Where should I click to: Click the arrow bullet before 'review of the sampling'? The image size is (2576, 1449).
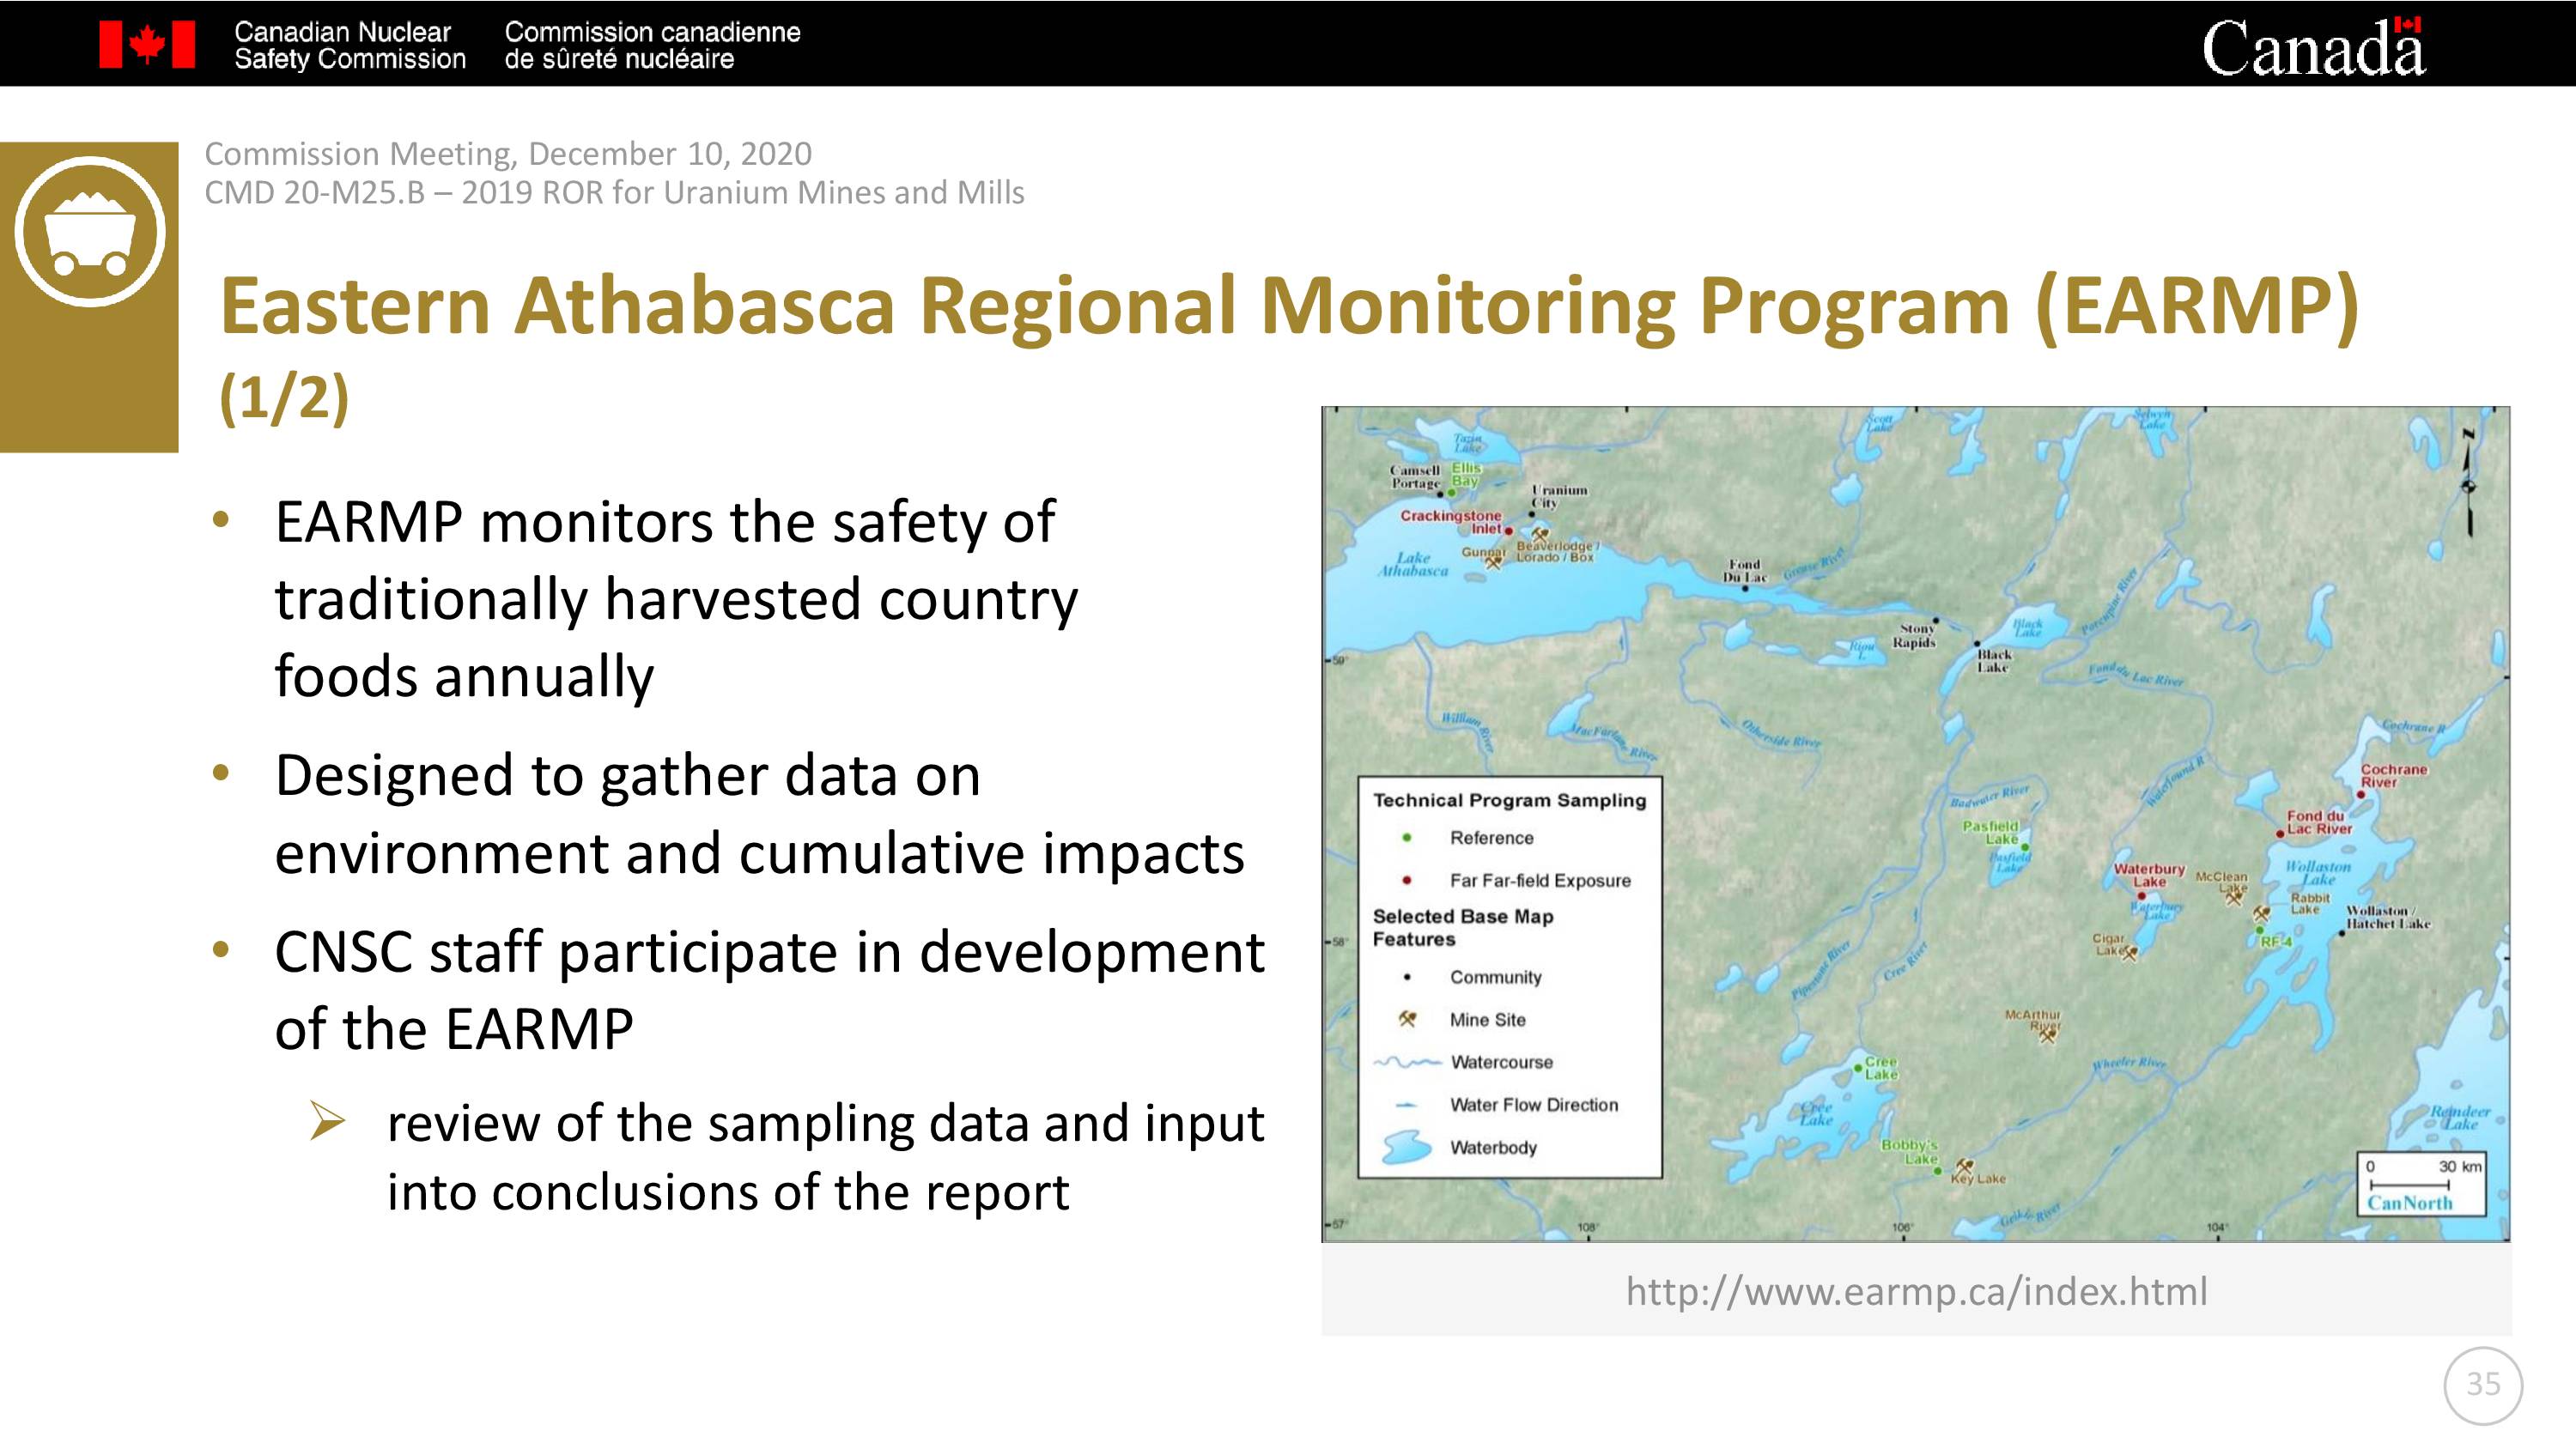point(327,1121)
